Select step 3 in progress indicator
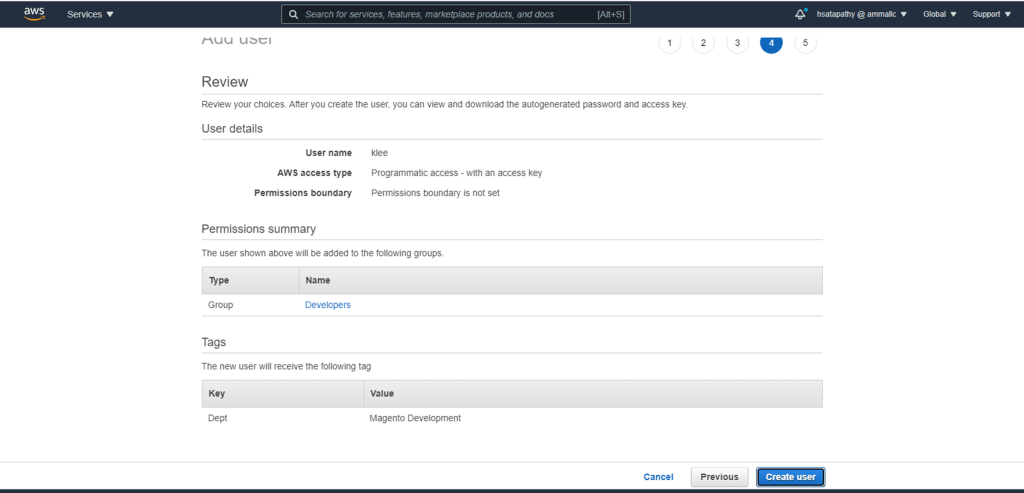Image resolution: width=1024 pixels, height=493 pixels. click(737, 43)
